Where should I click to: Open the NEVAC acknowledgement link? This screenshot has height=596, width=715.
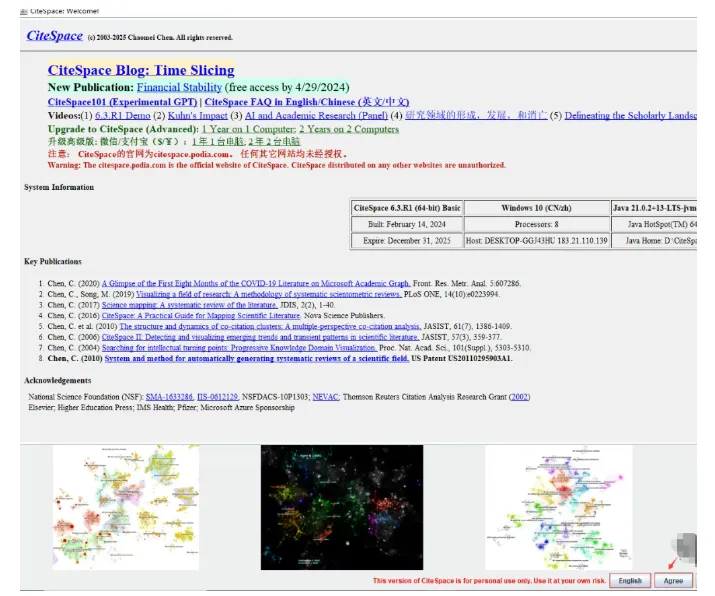tap(325, 397)
